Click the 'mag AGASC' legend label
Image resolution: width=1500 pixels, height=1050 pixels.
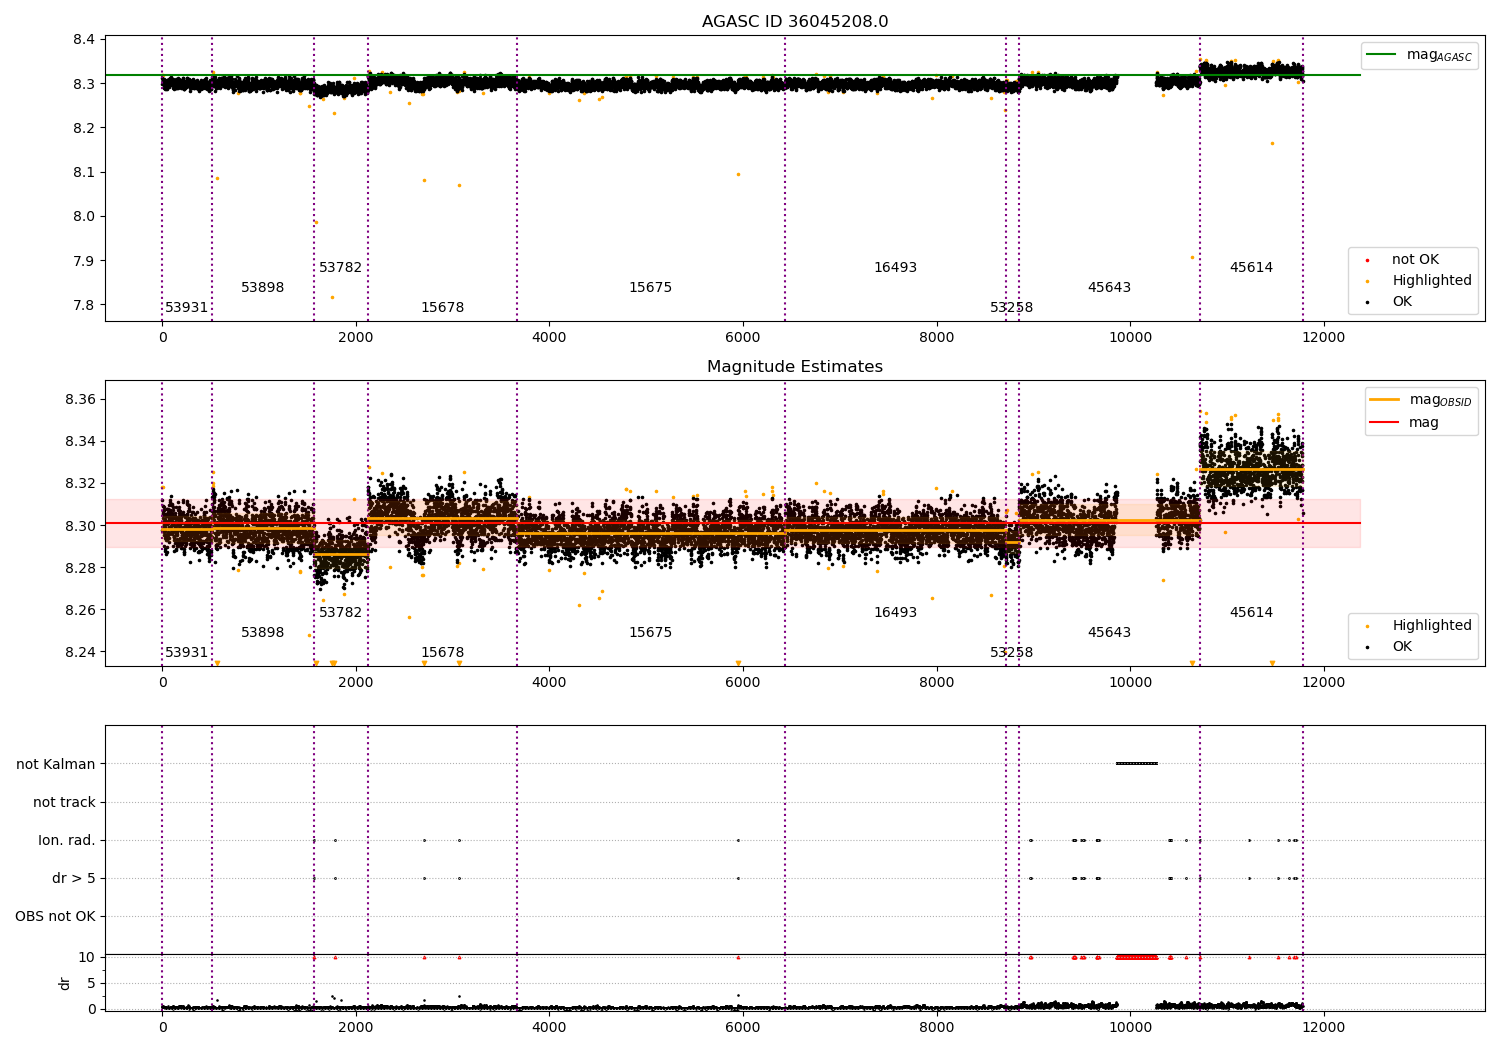[x=1439, y=55]
